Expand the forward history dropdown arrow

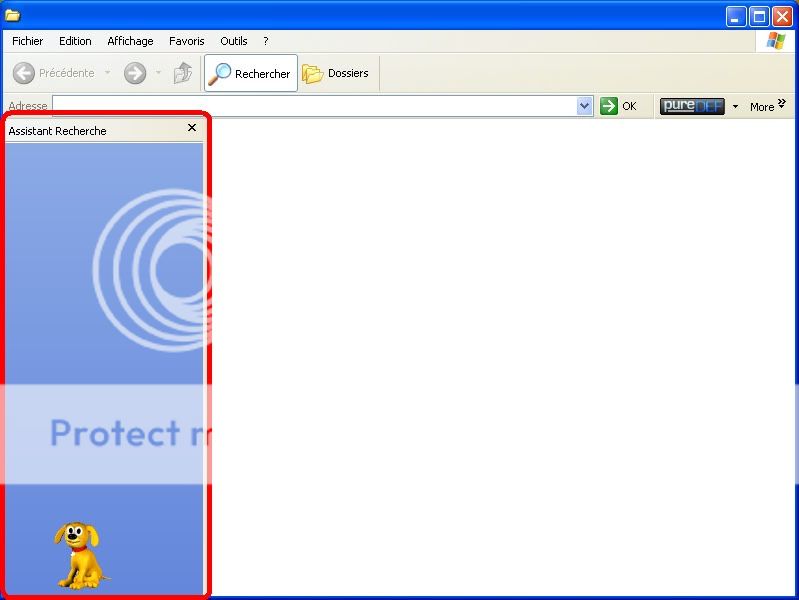coord(158,73)
